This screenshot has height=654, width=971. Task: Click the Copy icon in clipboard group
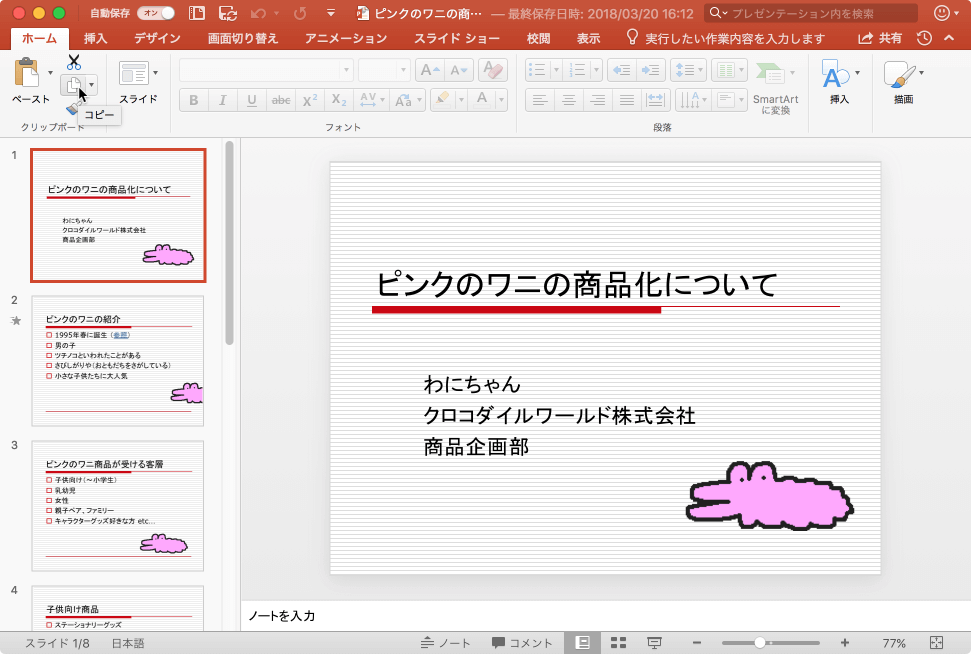tap(73, 86)
